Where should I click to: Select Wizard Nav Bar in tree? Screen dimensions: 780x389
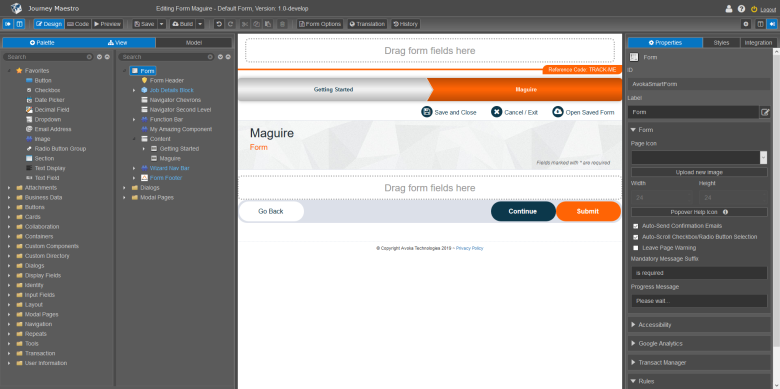click(169, 168)
